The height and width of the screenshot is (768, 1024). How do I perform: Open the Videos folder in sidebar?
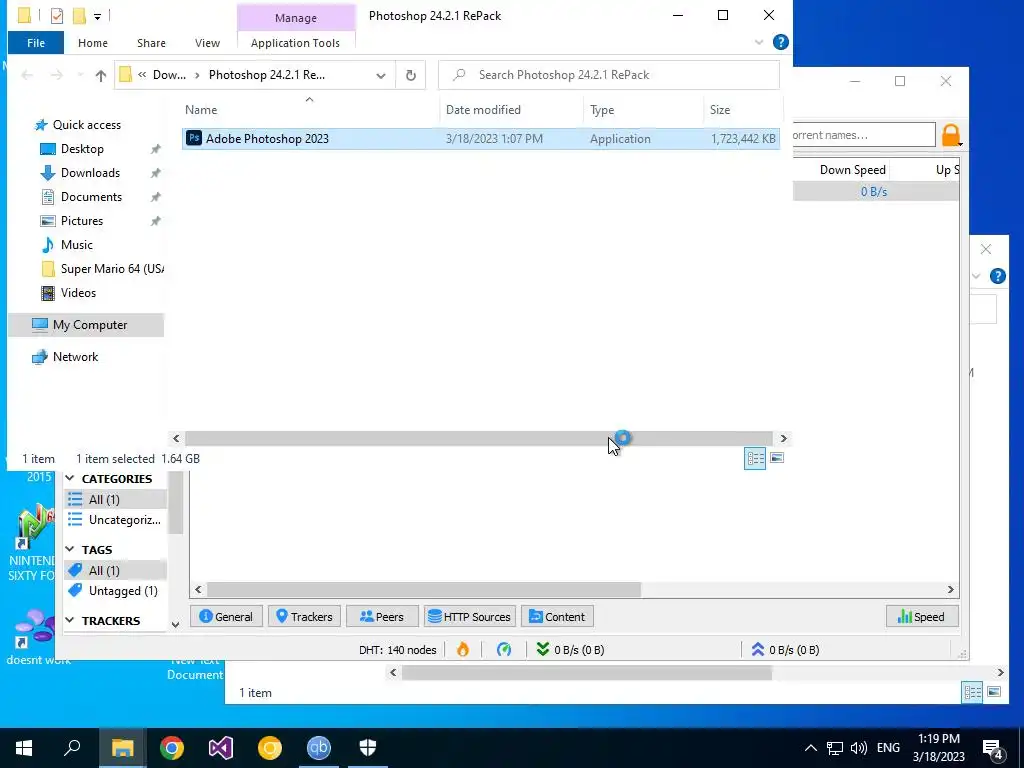coord(78,293)
